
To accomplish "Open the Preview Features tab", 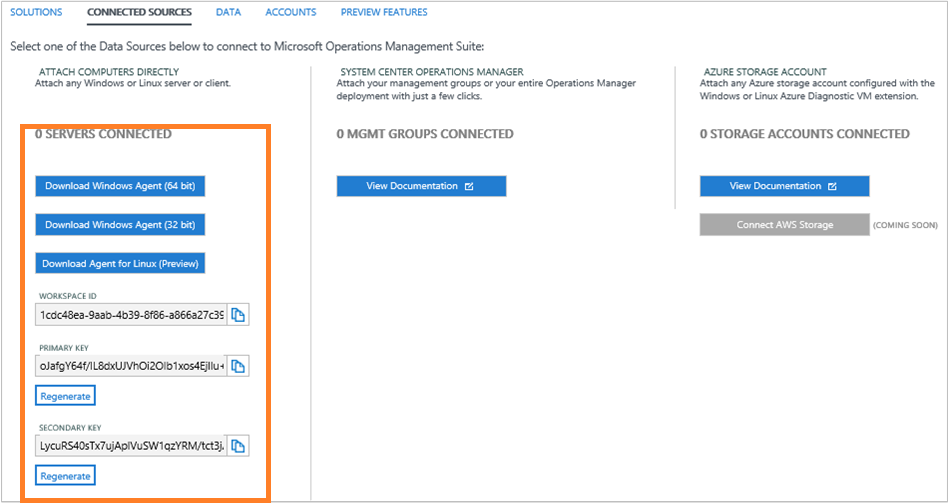I will pos(384,13).
